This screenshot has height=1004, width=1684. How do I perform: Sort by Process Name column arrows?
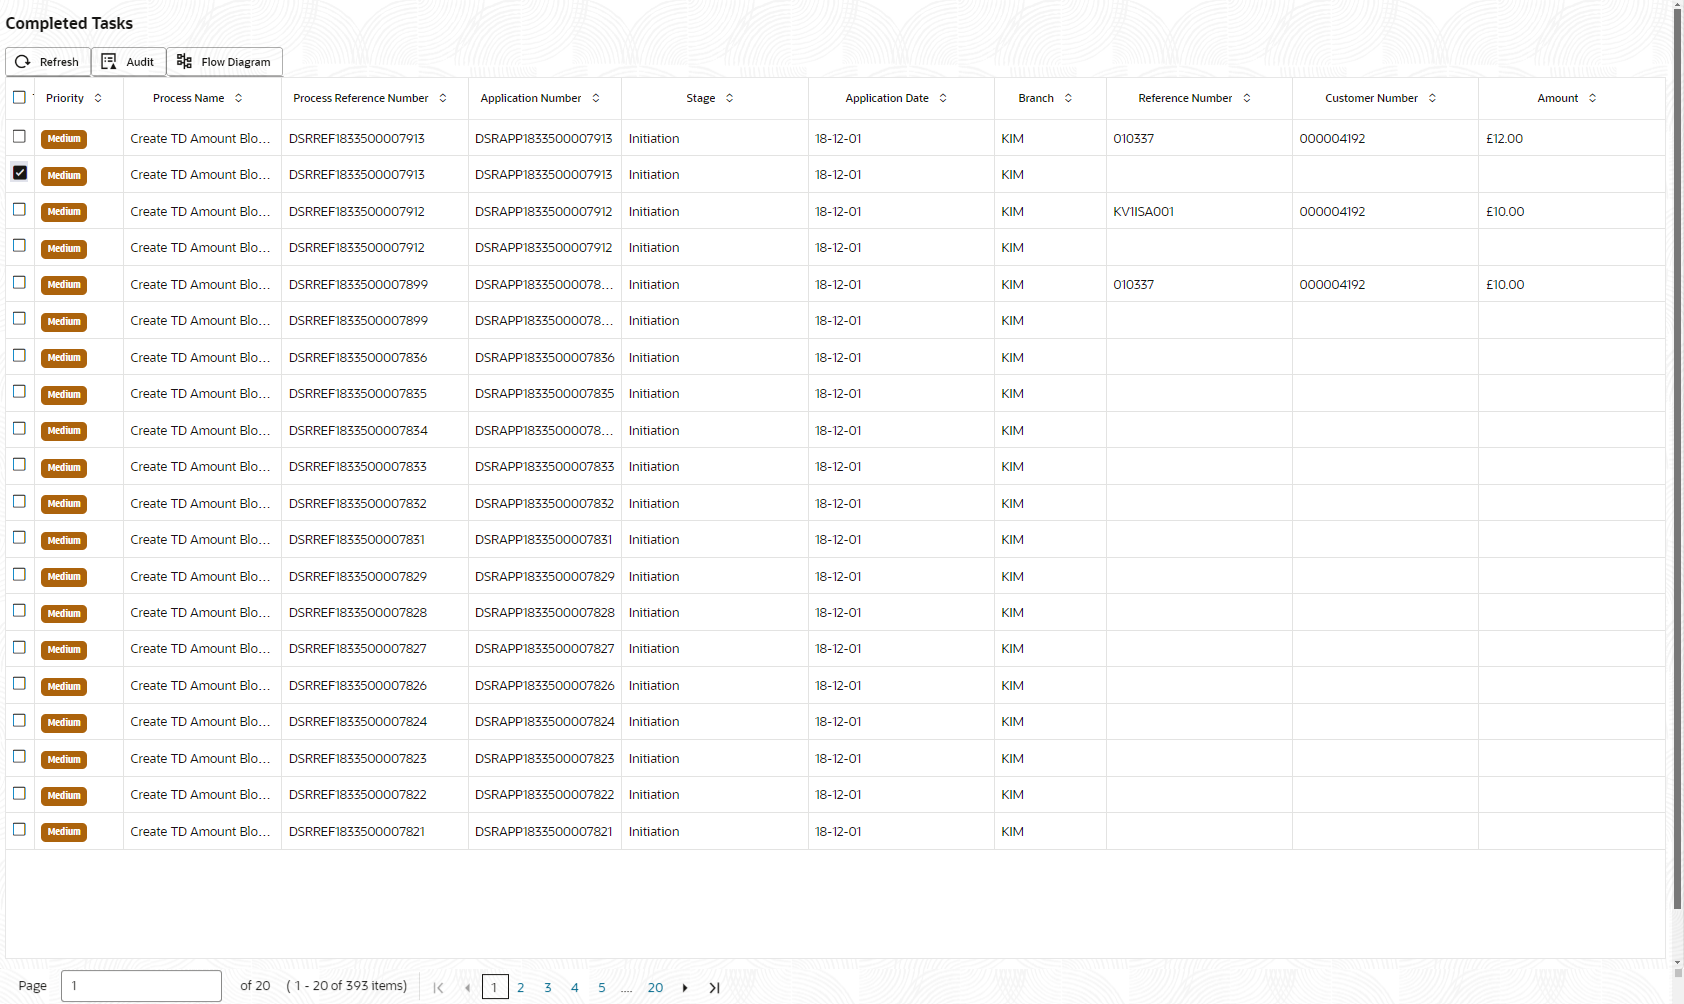(x=239, y=98)
